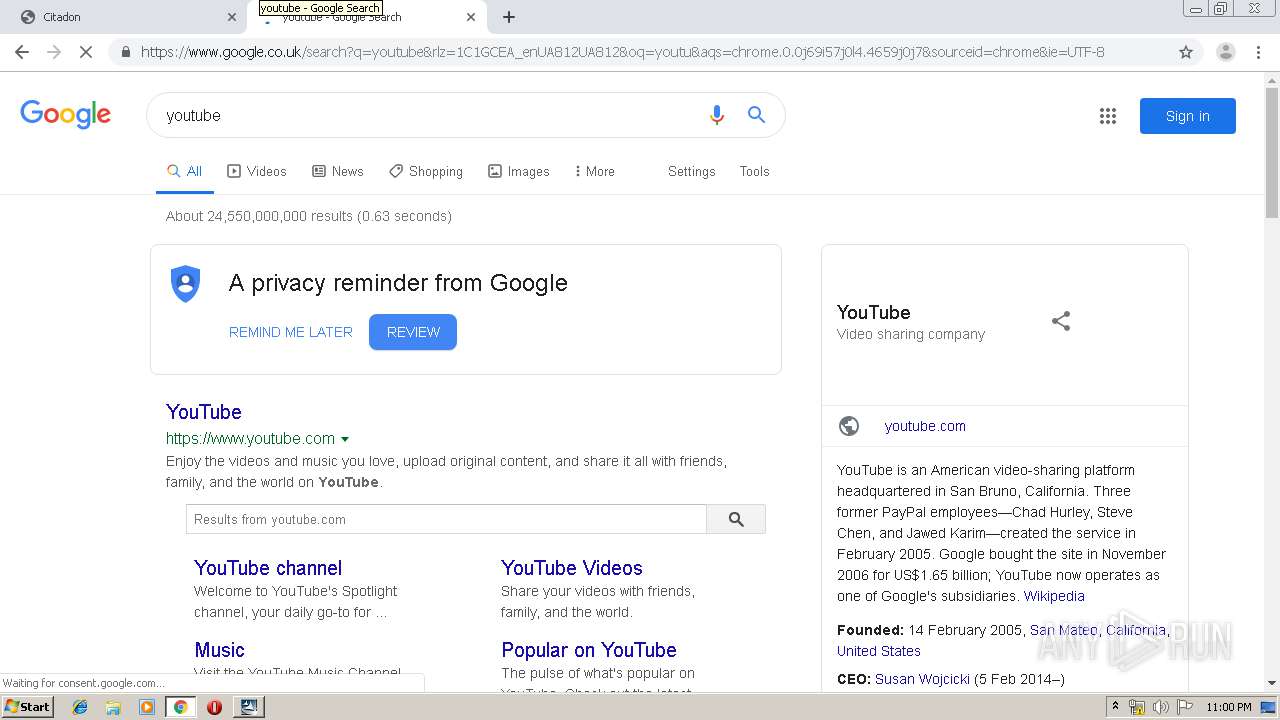This screenshot has height=720, width=1280.
Task: Open youtube.com link in knowledge panel
Action: point(925,426)
